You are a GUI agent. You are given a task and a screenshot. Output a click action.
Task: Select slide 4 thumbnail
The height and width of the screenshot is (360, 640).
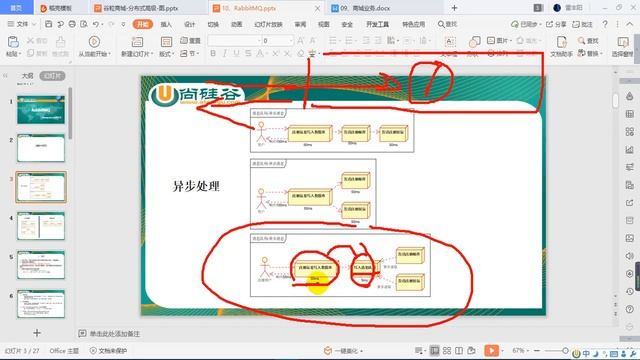pyautogui.click(x=41, y=226)
